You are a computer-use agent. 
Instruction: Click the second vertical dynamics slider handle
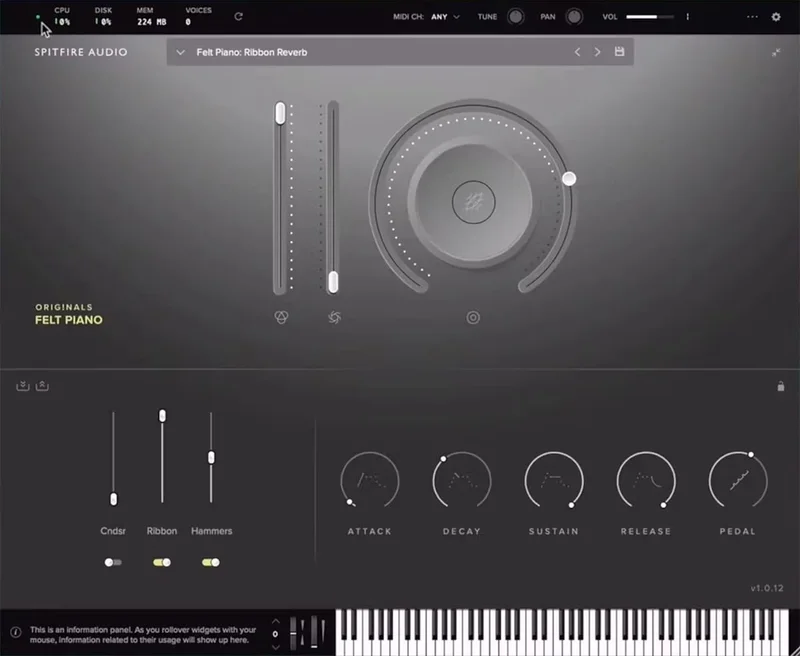[x=333, y=282]
